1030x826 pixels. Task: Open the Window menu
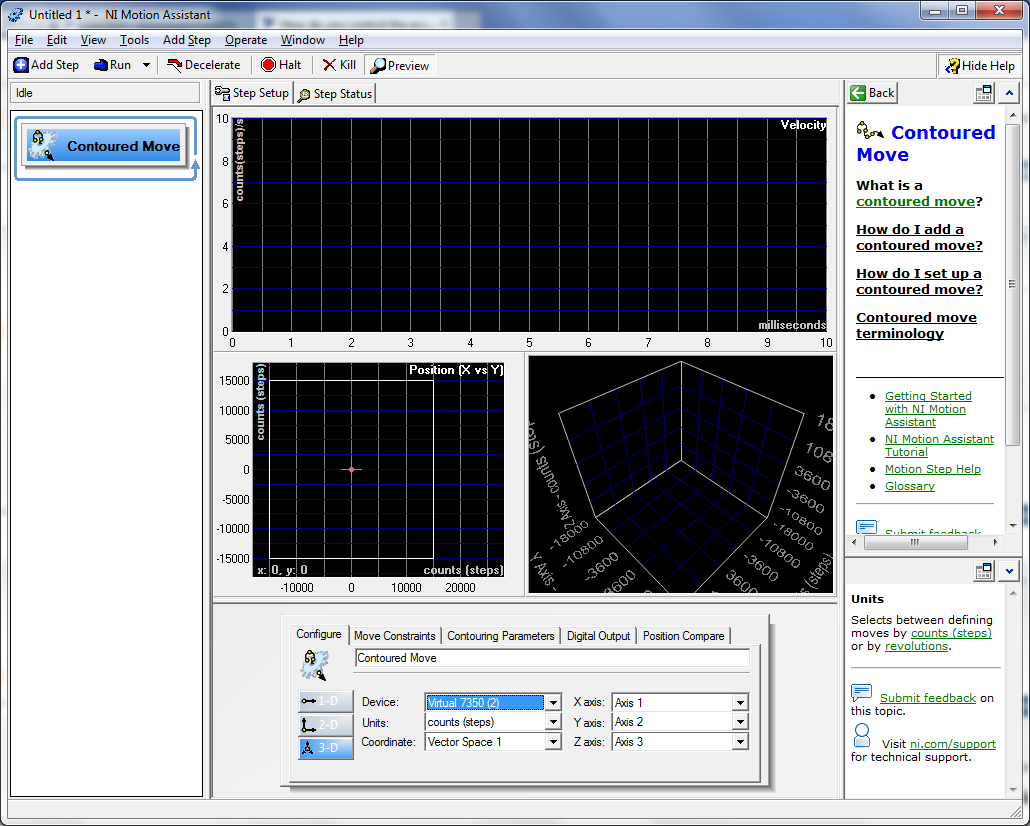pyautogui.click(x=303, y=40)
